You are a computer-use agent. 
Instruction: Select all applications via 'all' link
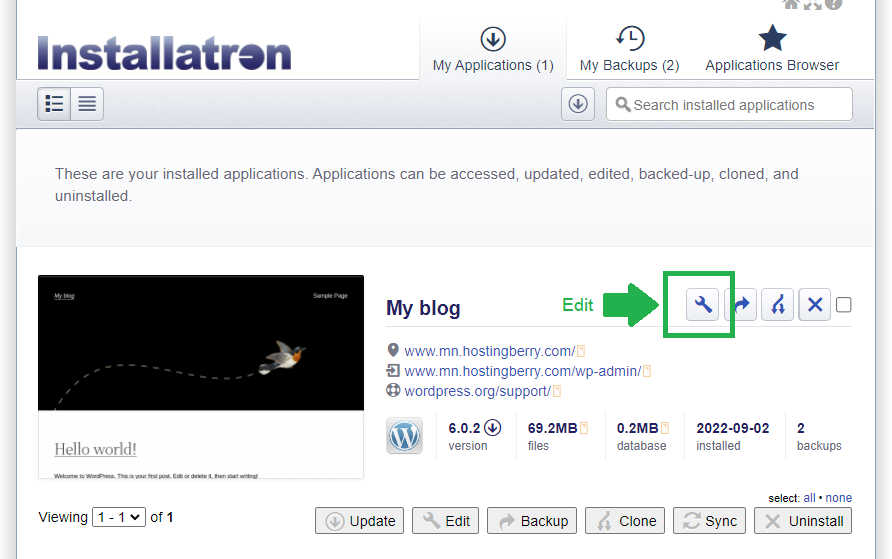pos(809,498)
